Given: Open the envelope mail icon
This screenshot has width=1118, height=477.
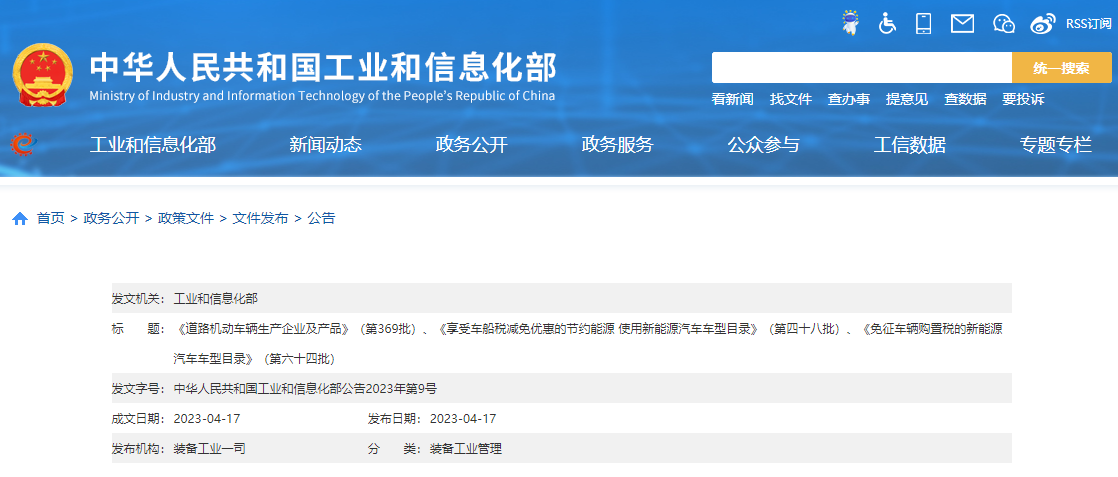Looking at the screenshot, I should pyautogui.click(x=962, y=22).
